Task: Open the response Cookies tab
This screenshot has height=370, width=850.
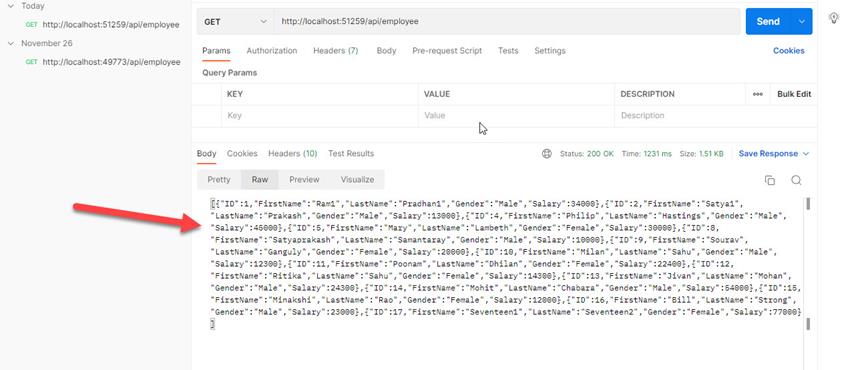Action: [242, 153]
